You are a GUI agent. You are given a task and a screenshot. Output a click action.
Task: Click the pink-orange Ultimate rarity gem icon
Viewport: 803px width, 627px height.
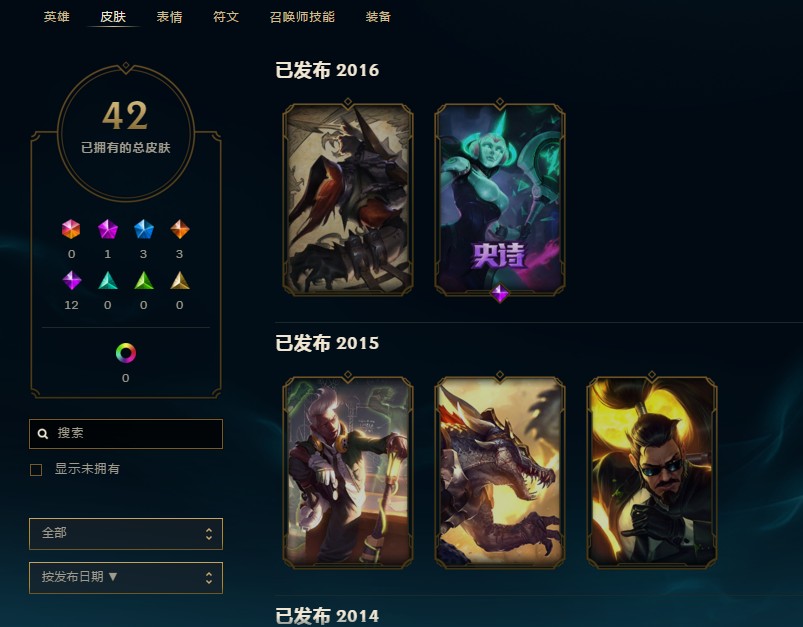click(x=71, y=229)
